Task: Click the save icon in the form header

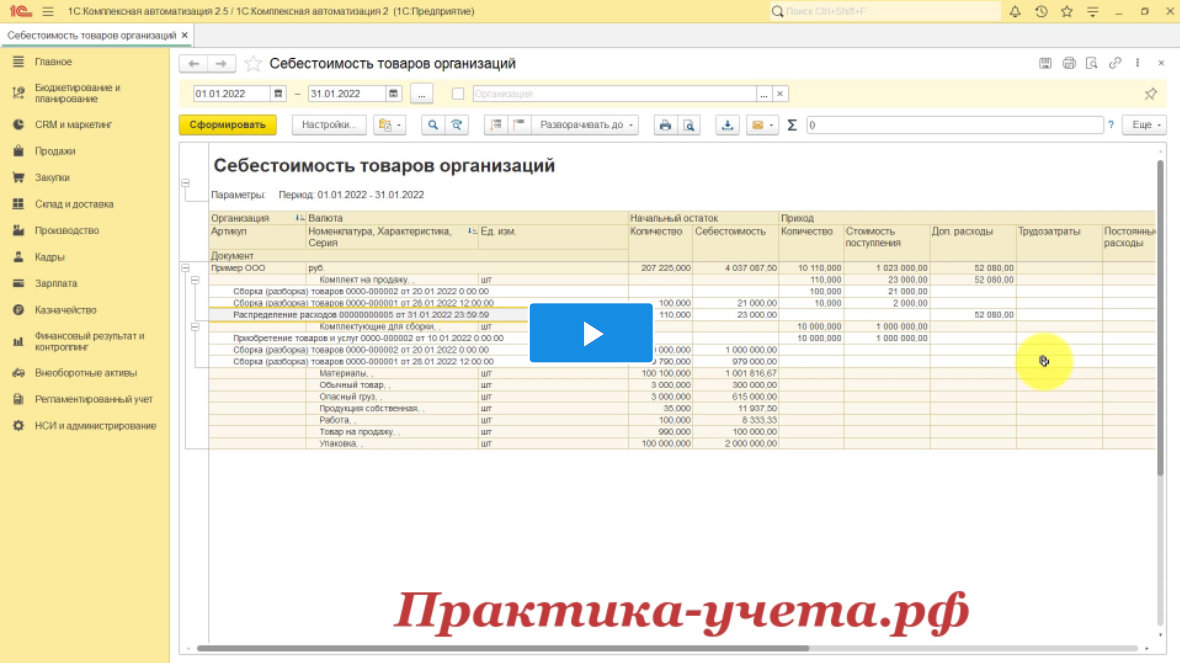Action: [1045, 63]
